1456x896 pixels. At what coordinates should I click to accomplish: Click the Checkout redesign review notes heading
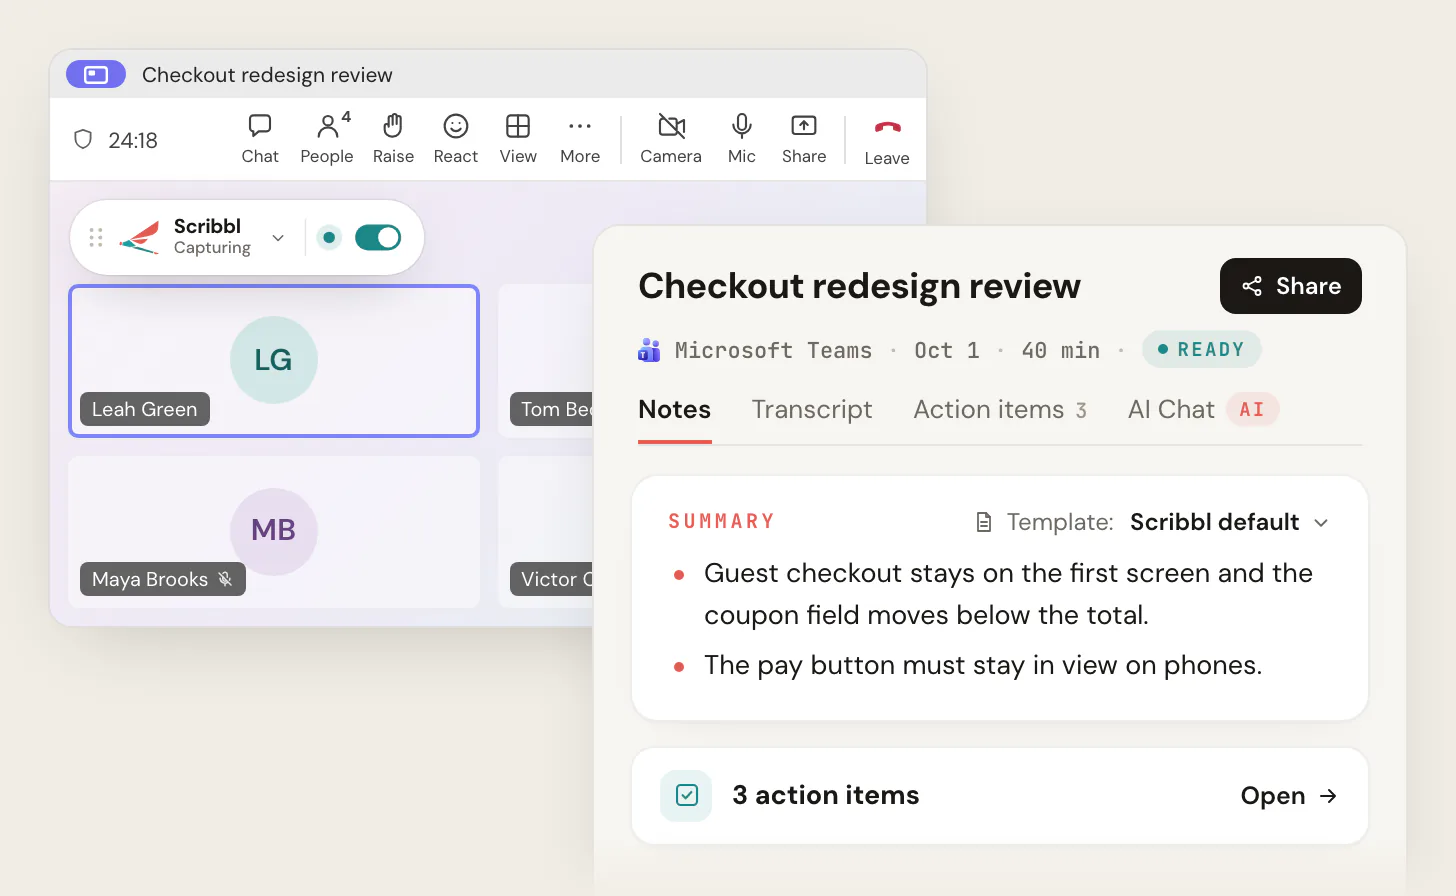[860, 286]
